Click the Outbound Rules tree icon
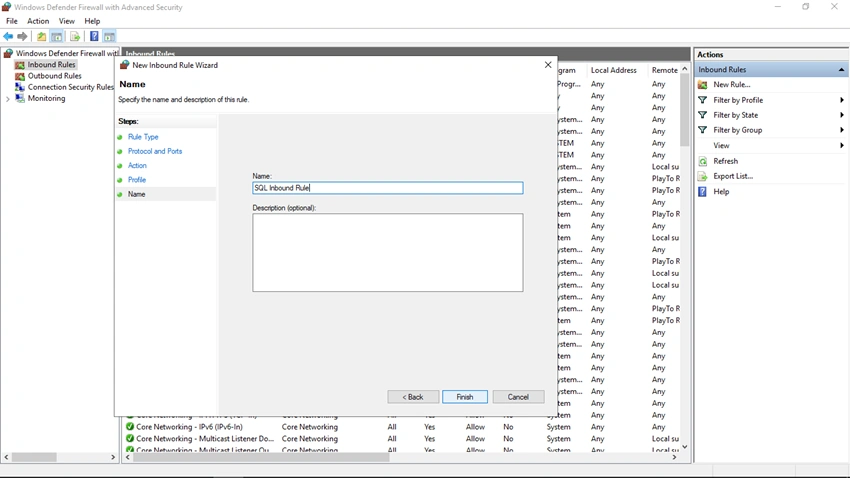This screenshot has width=850, height=478. [20, 76]
